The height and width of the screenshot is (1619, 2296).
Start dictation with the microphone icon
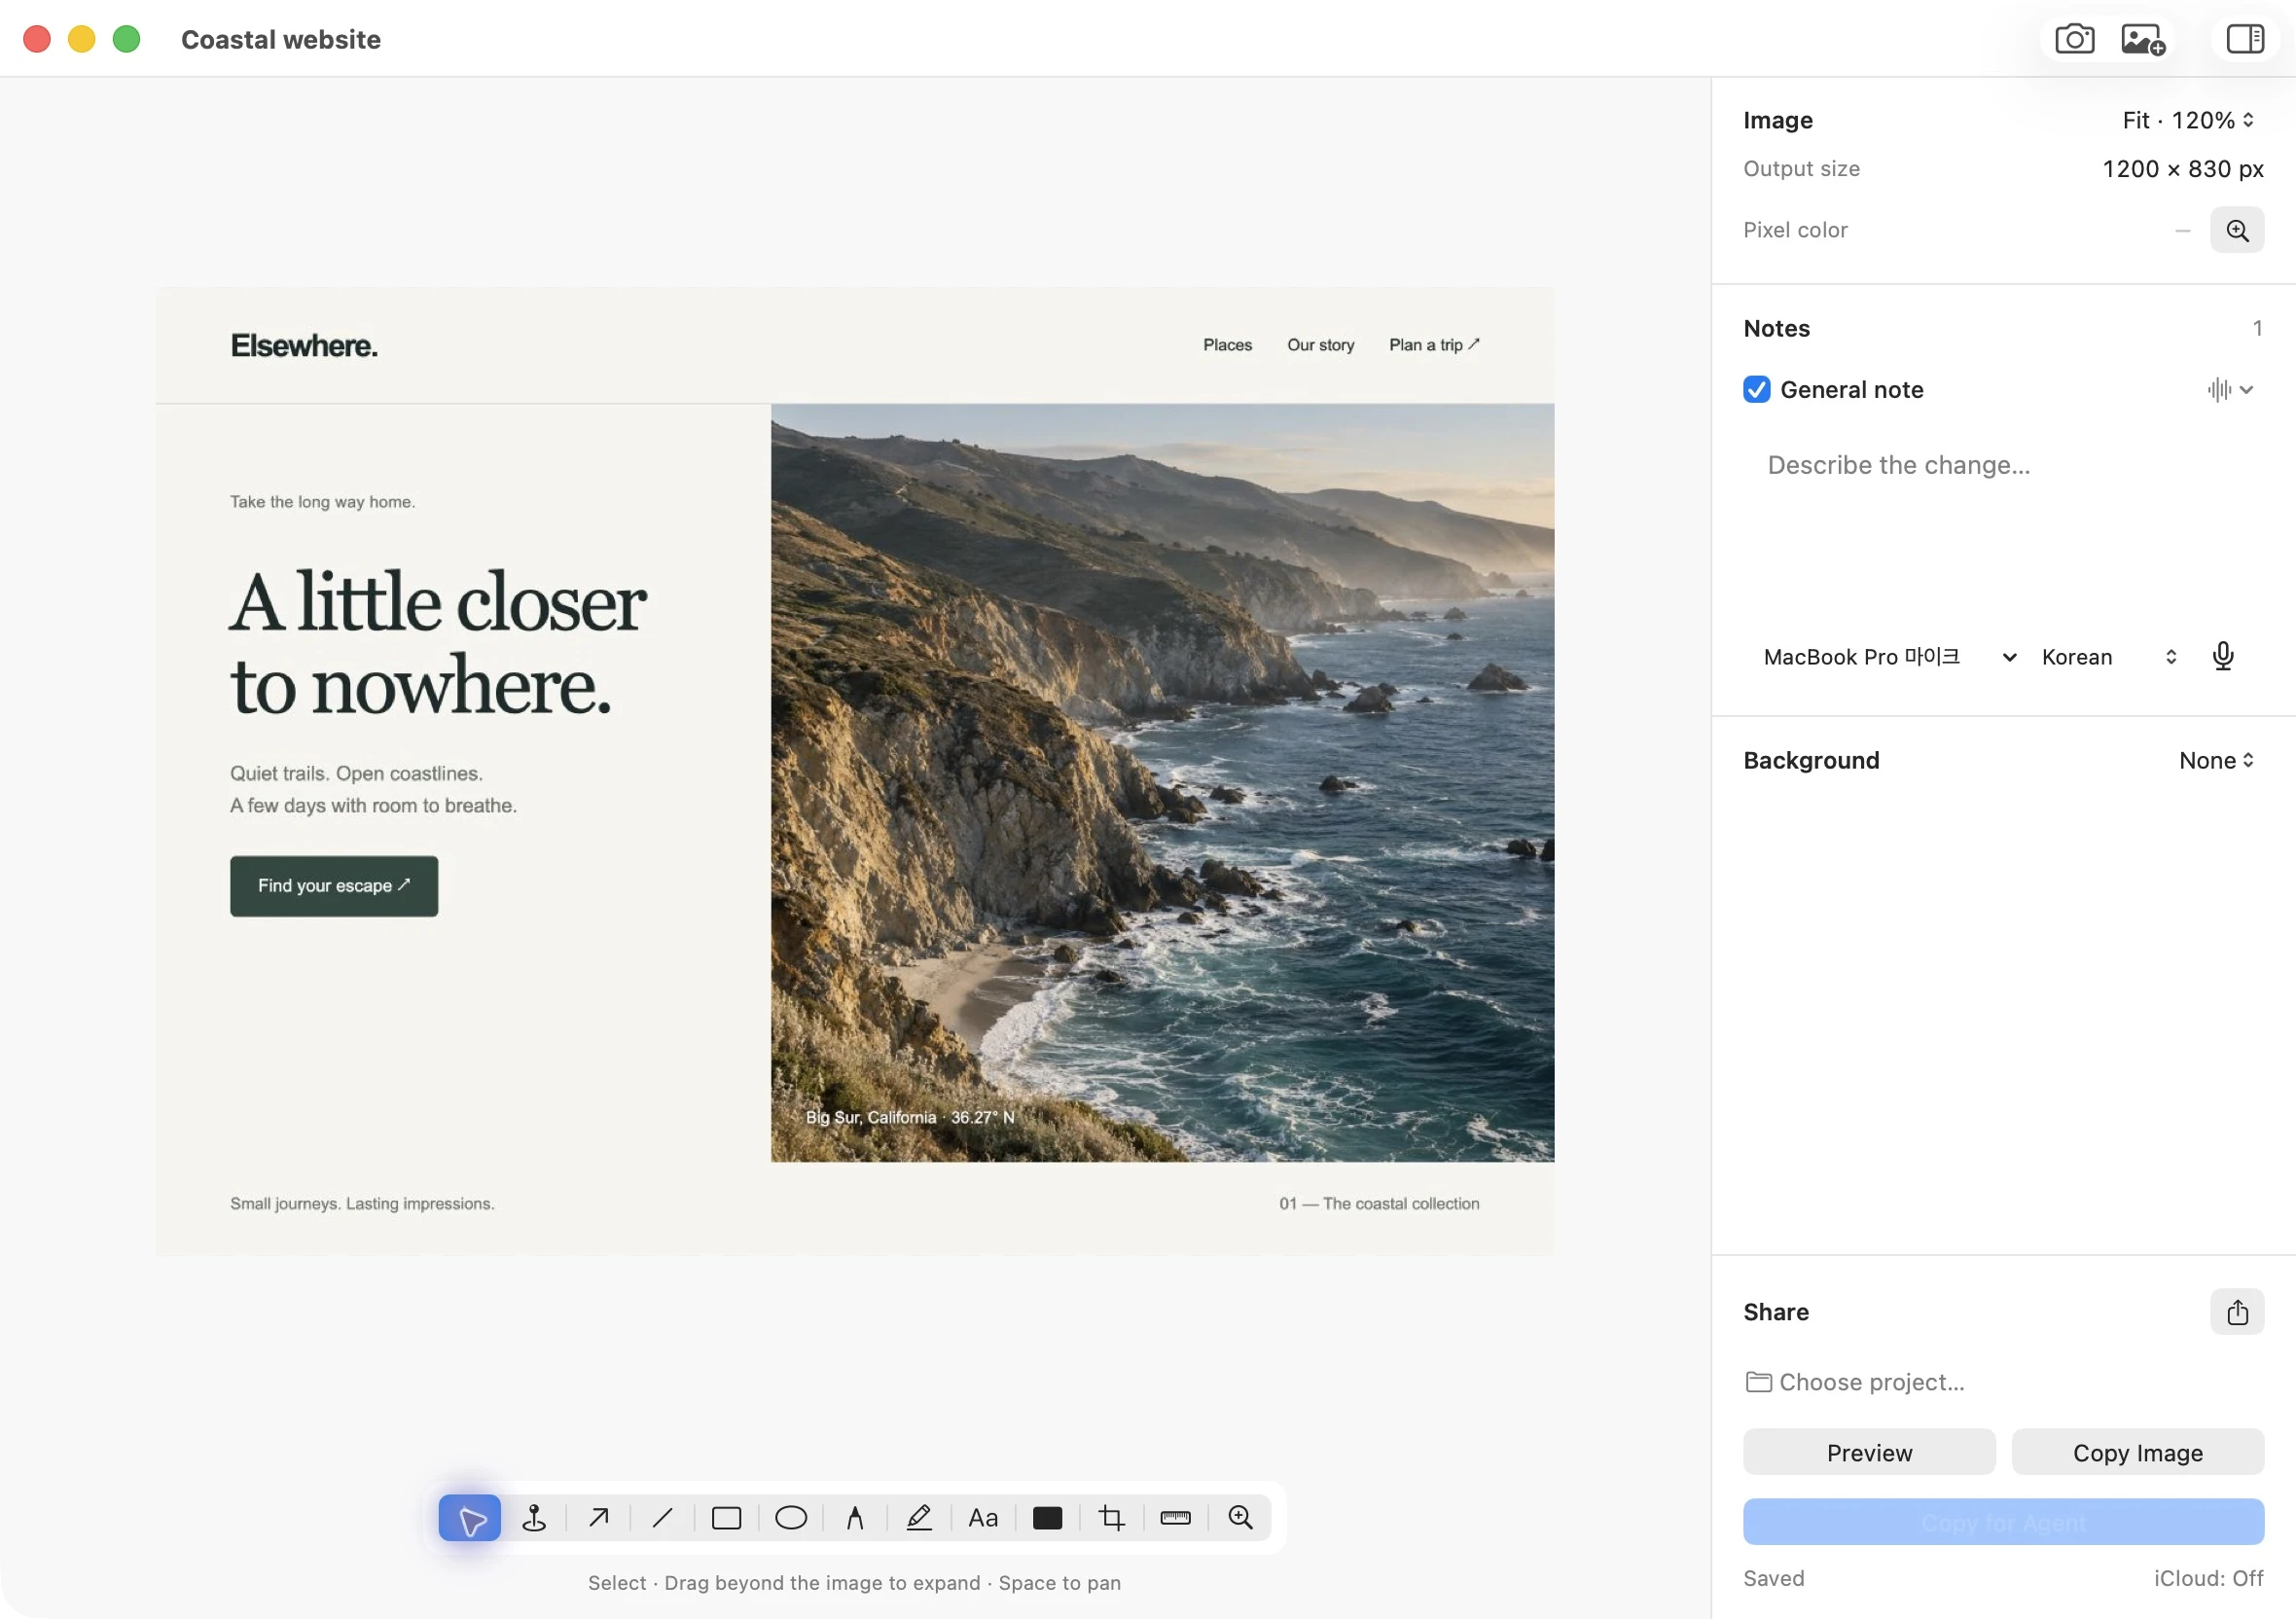tap(2222, 657)
